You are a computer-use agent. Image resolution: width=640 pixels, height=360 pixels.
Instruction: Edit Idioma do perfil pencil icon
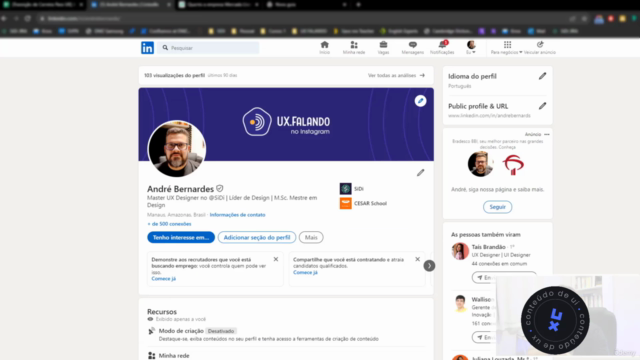click(542, 76)
